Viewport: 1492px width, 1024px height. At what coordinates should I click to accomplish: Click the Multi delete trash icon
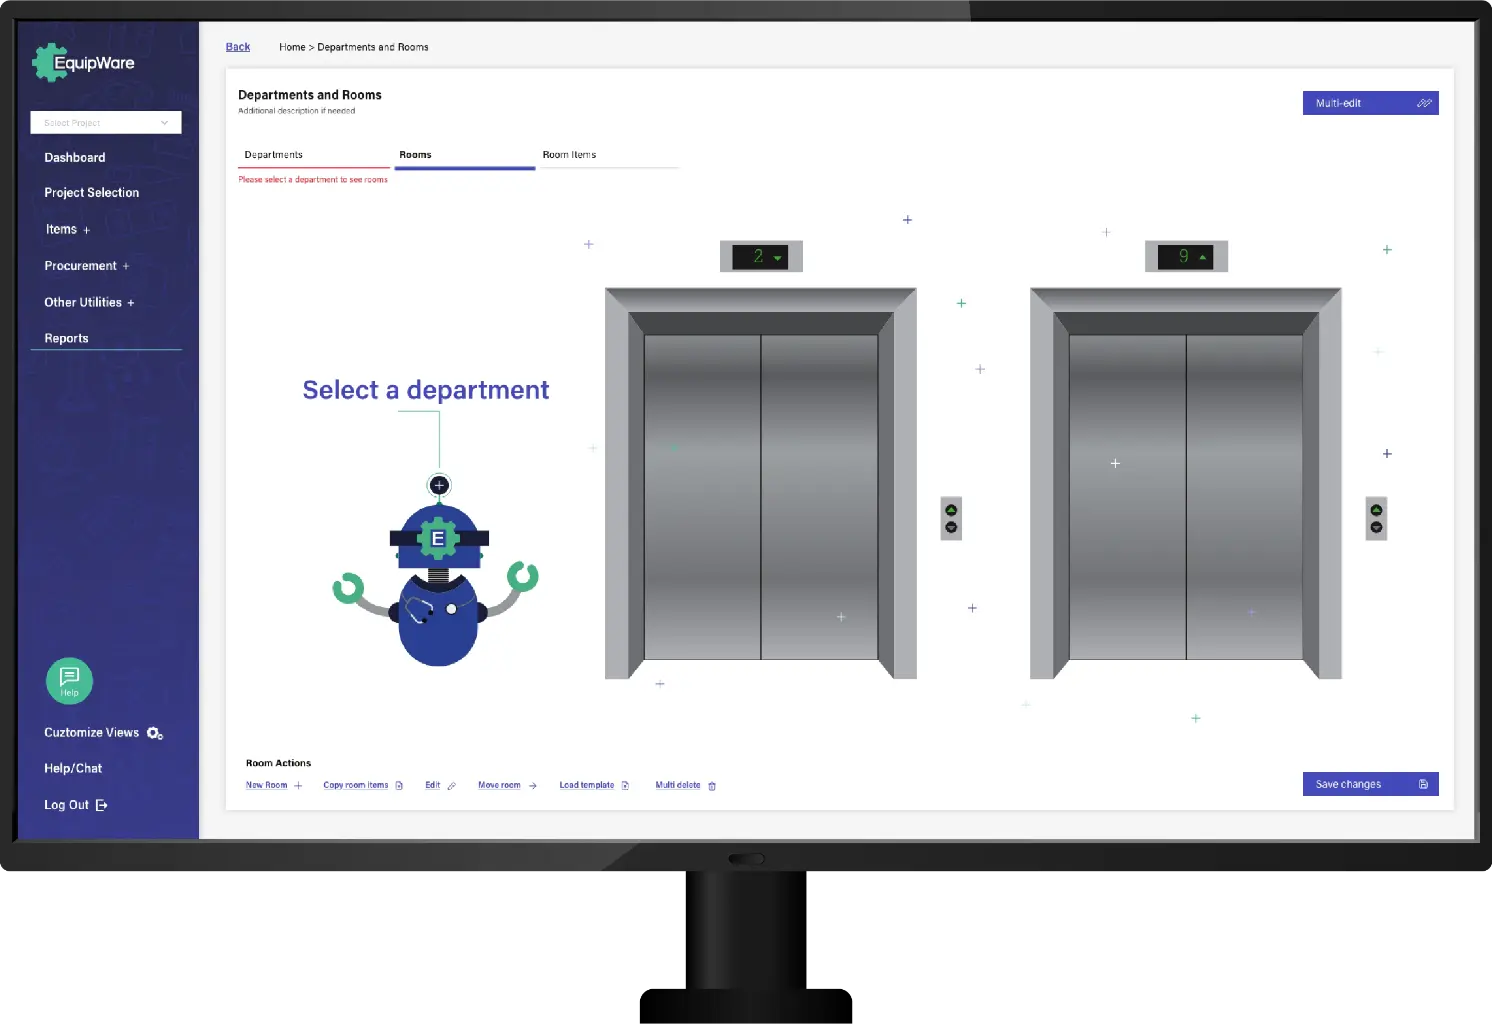(x=713, y=785)
